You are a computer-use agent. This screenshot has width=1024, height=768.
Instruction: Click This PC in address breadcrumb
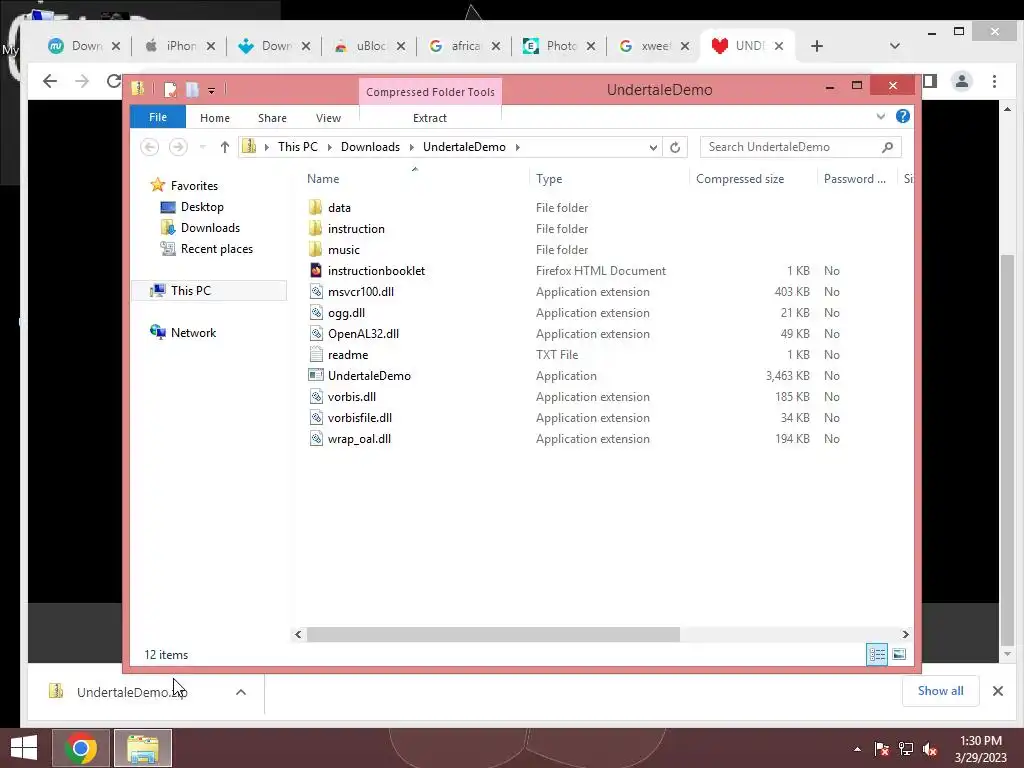pos(298,147)
